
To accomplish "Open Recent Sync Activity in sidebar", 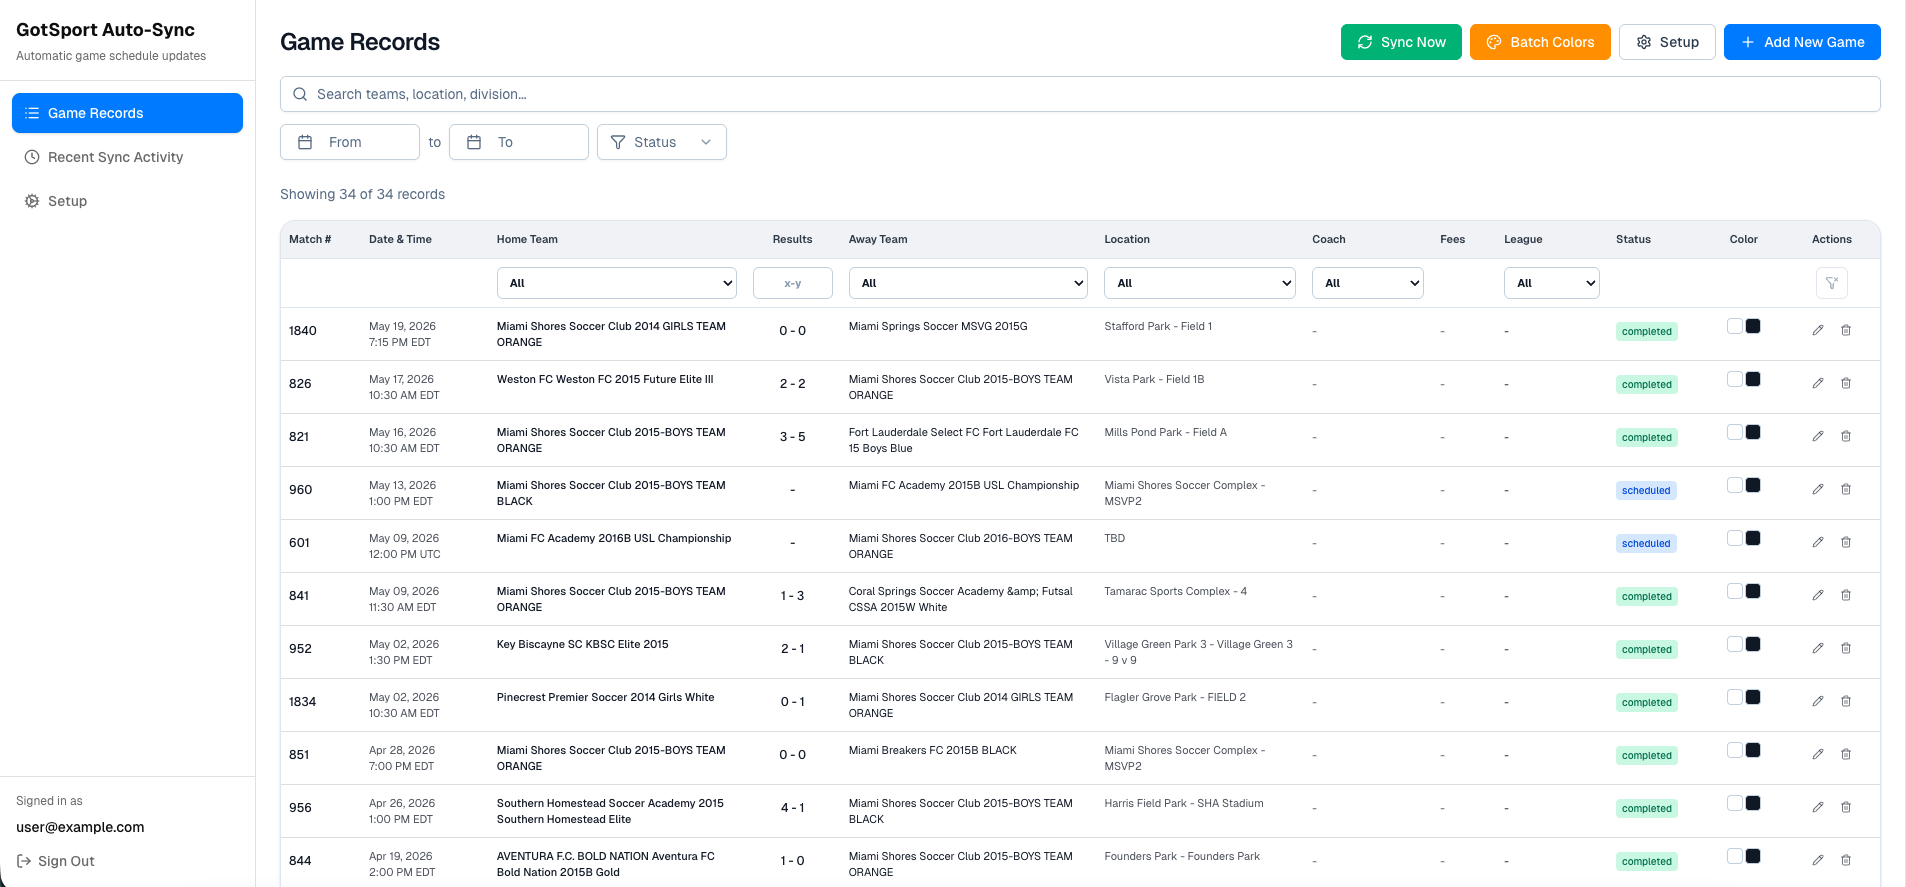I will pos(127,157).
